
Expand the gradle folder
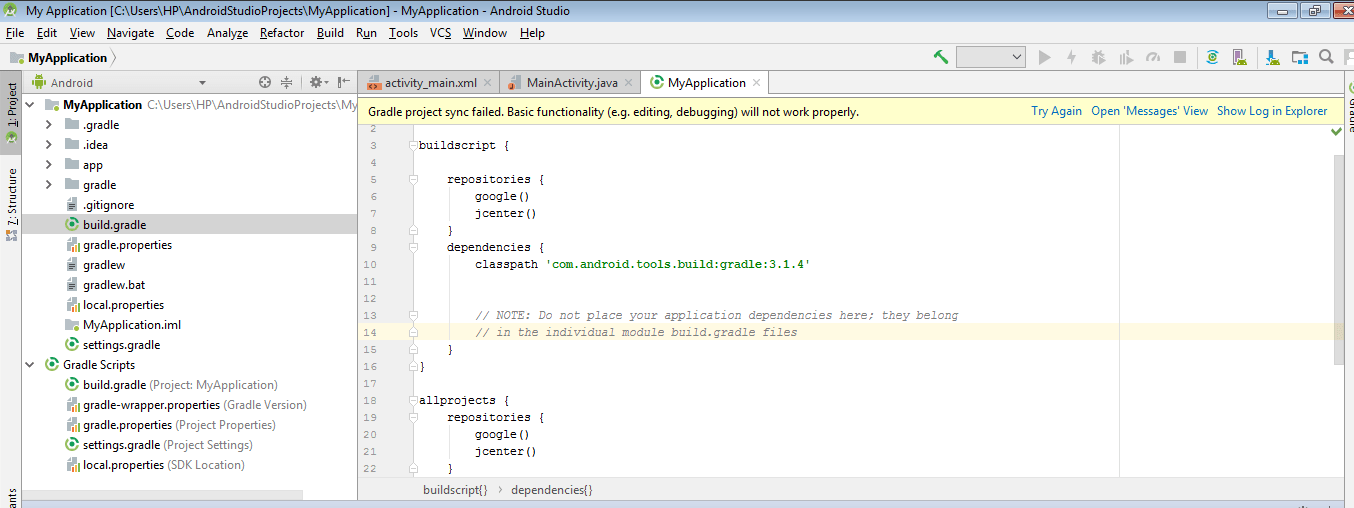48,185
